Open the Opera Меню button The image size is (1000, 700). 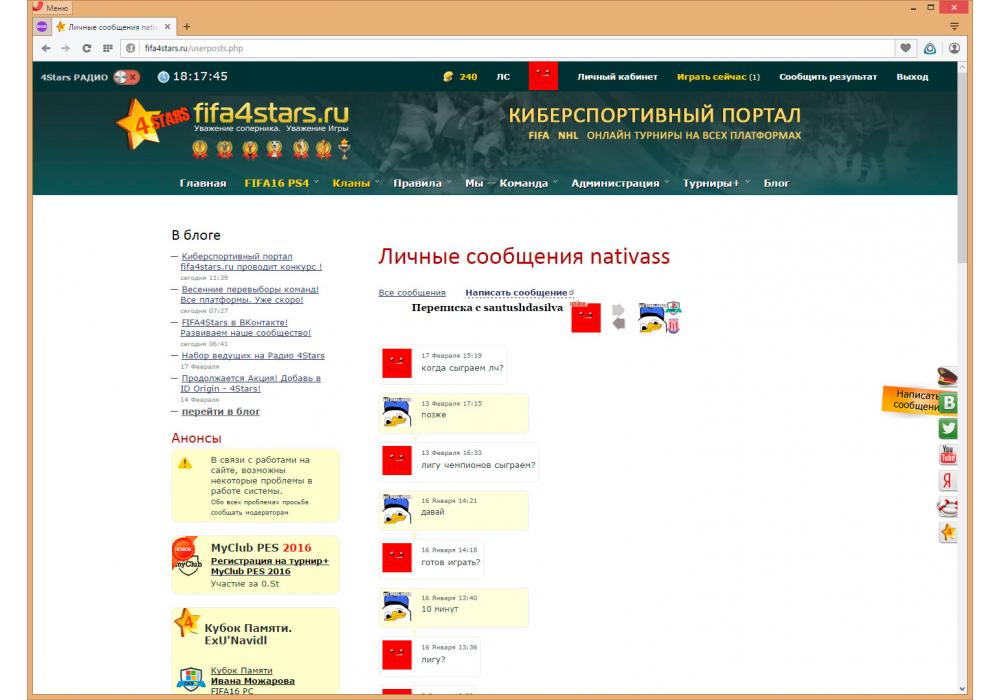[51, 8]
